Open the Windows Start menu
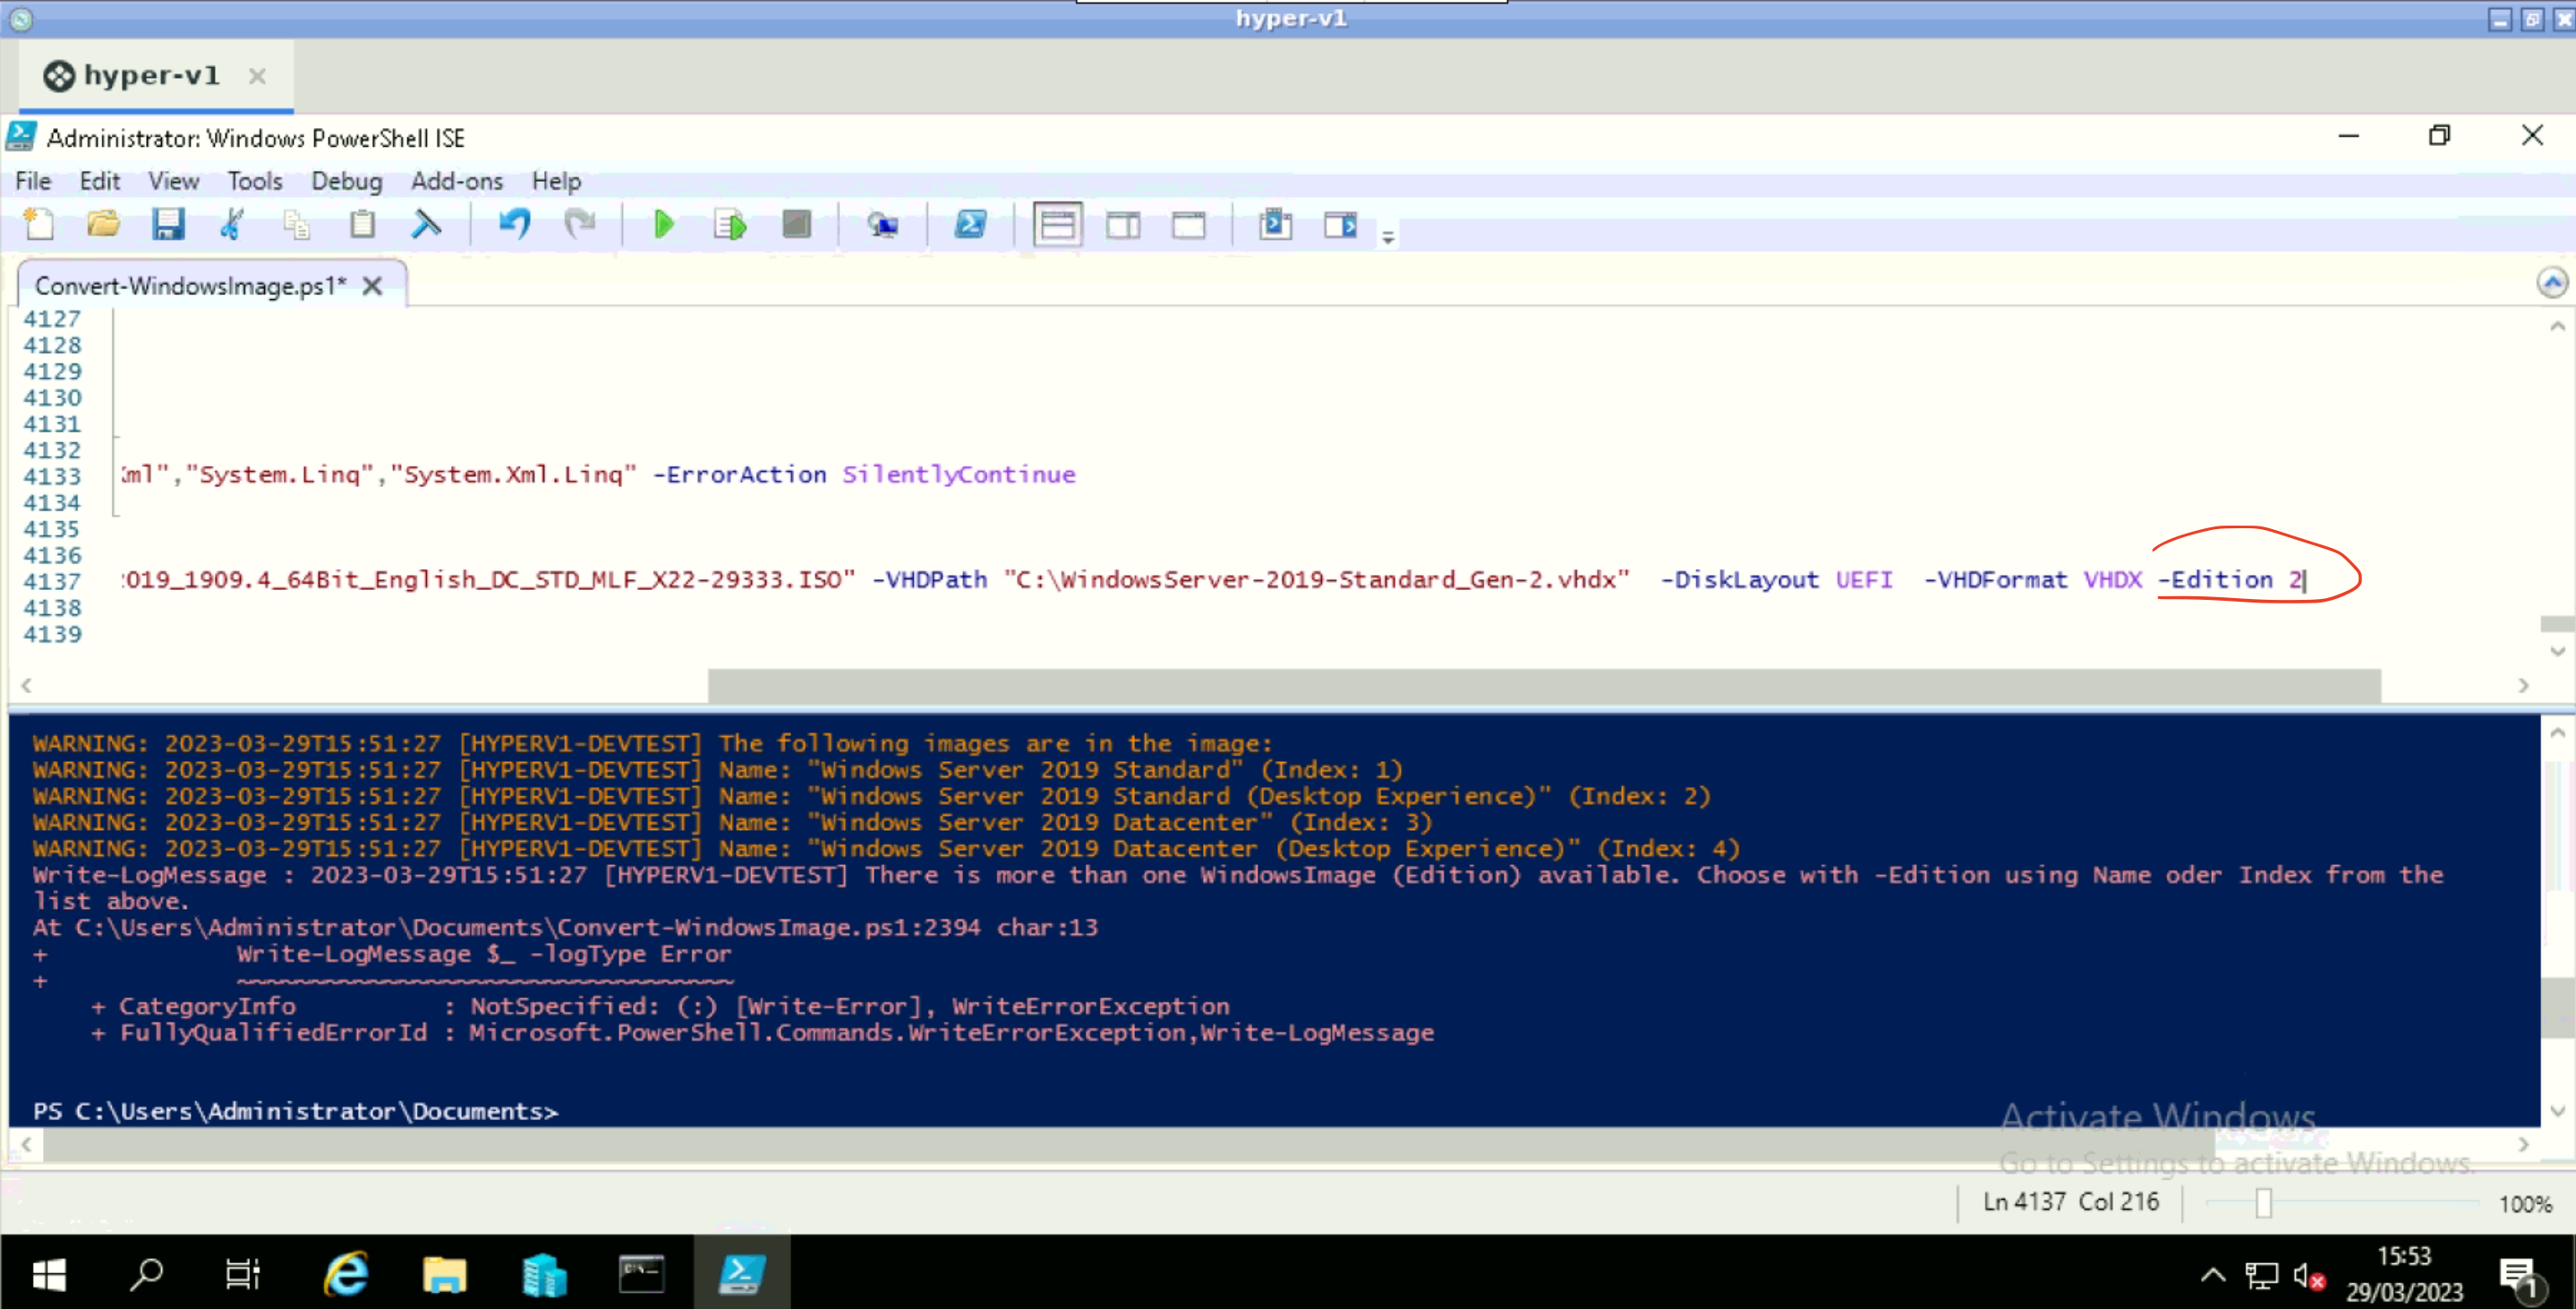 coord(48,1273)
